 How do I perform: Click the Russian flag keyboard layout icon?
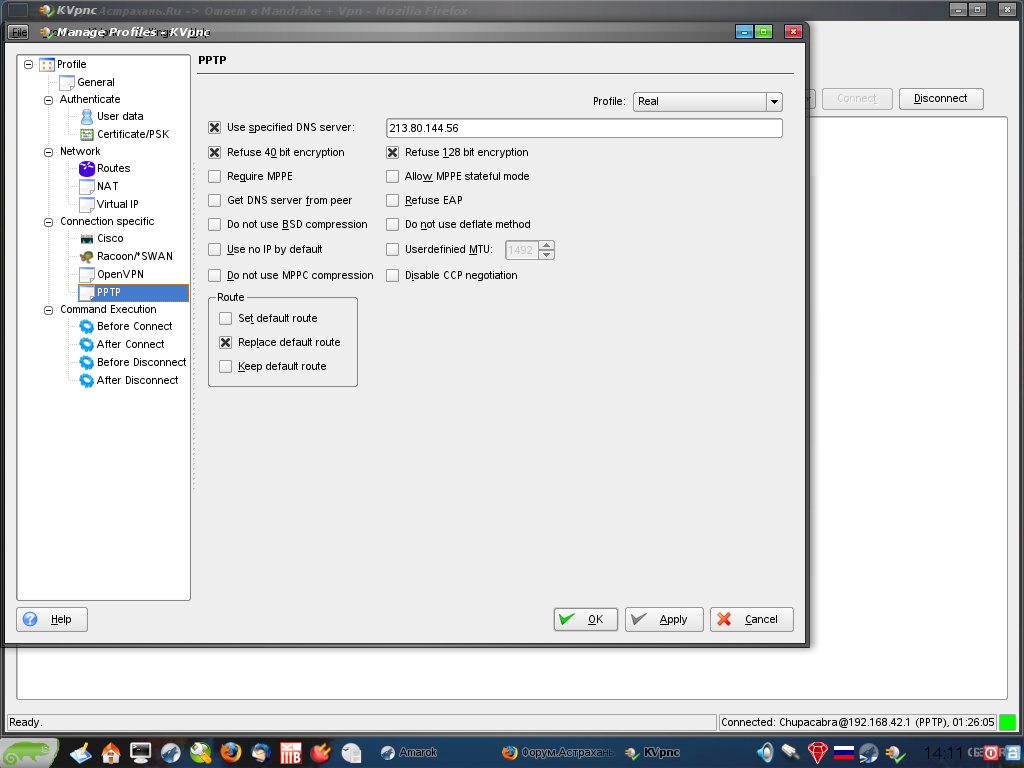tap(844, 753)
